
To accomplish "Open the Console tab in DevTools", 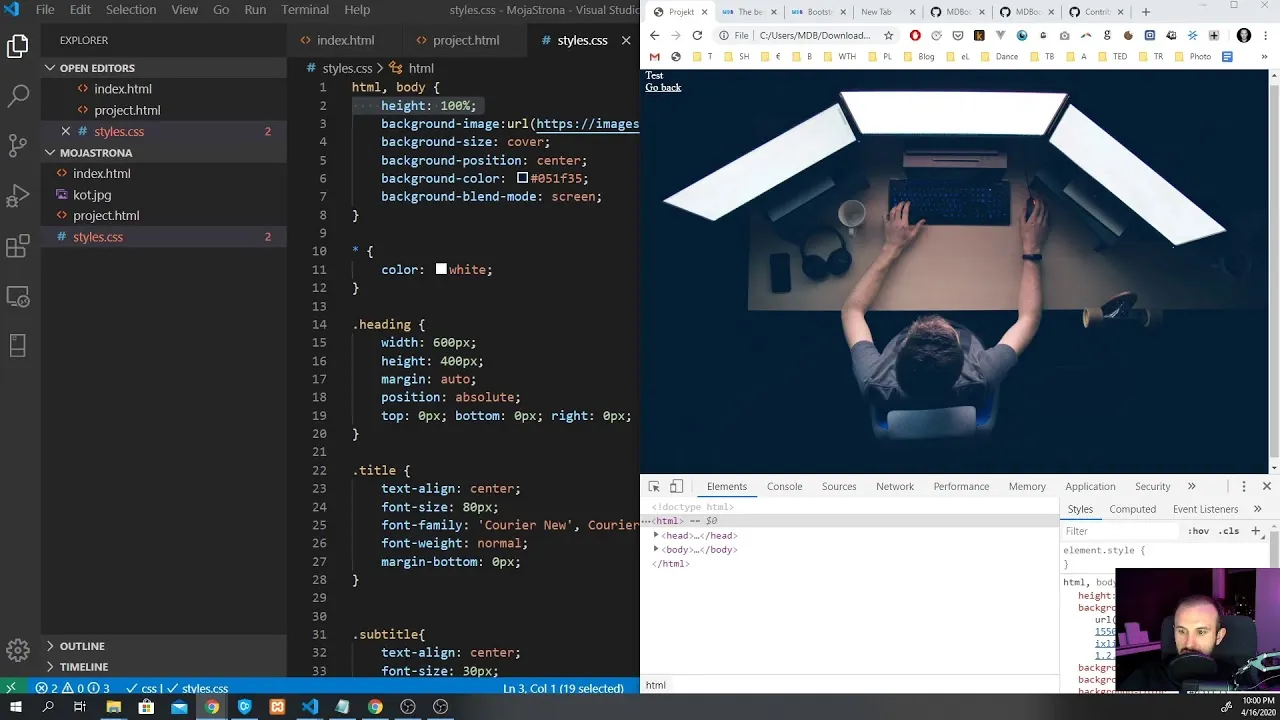I will (784, 487).
